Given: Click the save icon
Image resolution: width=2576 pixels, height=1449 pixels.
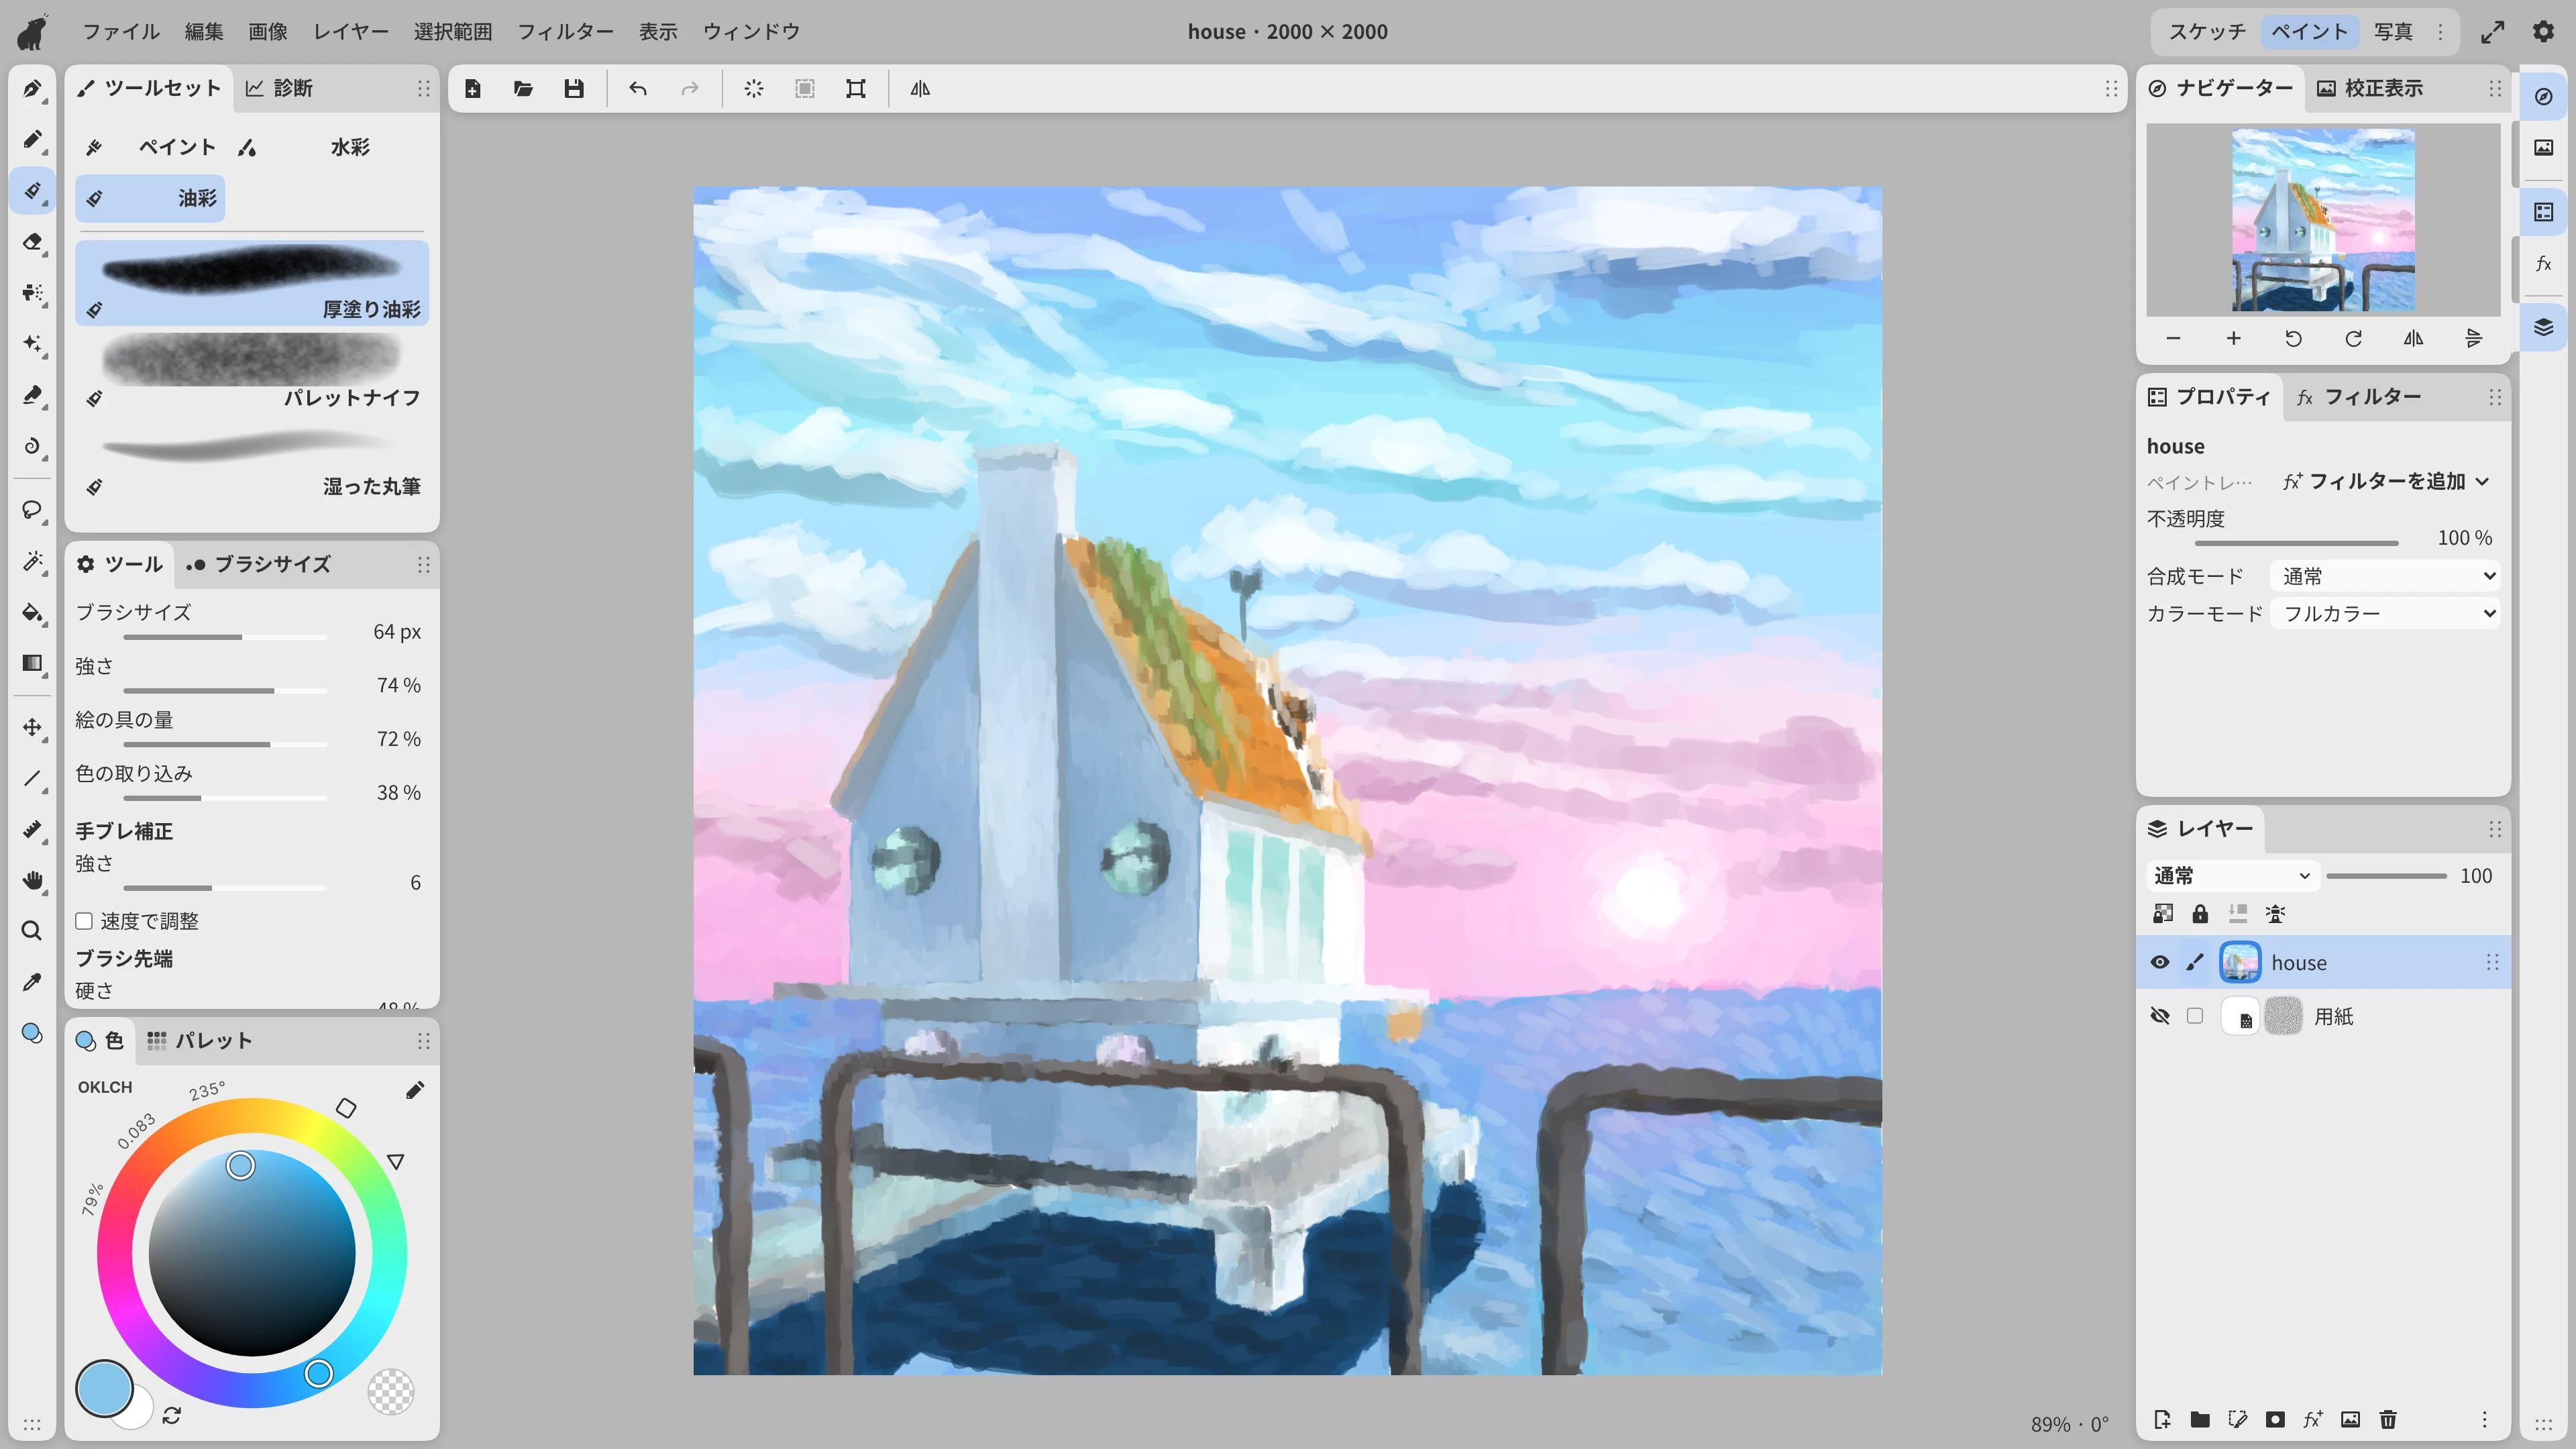Looking at the screenshot, I should coord(574,89).
